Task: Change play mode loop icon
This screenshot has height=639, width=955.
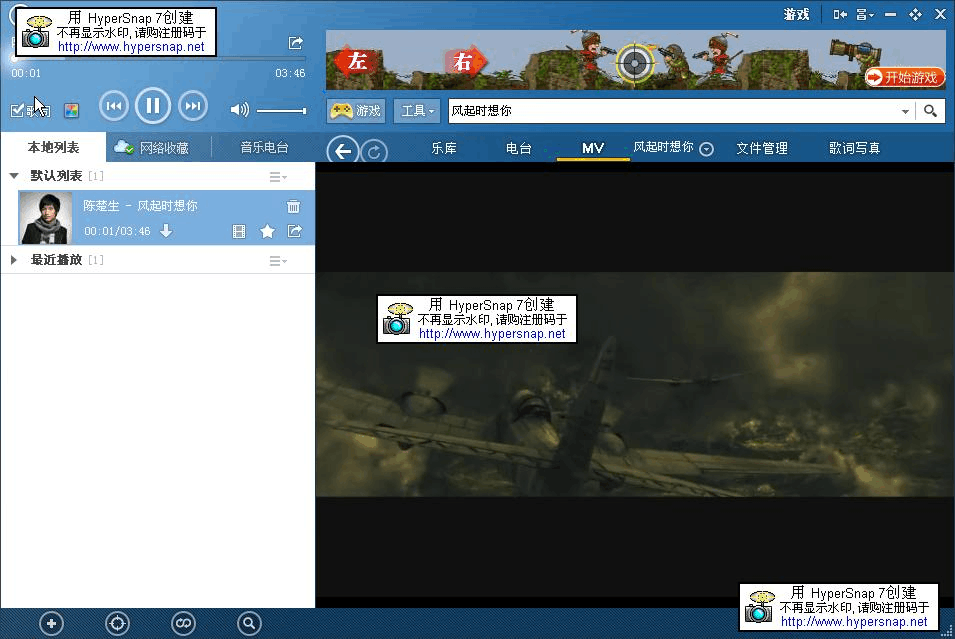Action: click(183, 623)
